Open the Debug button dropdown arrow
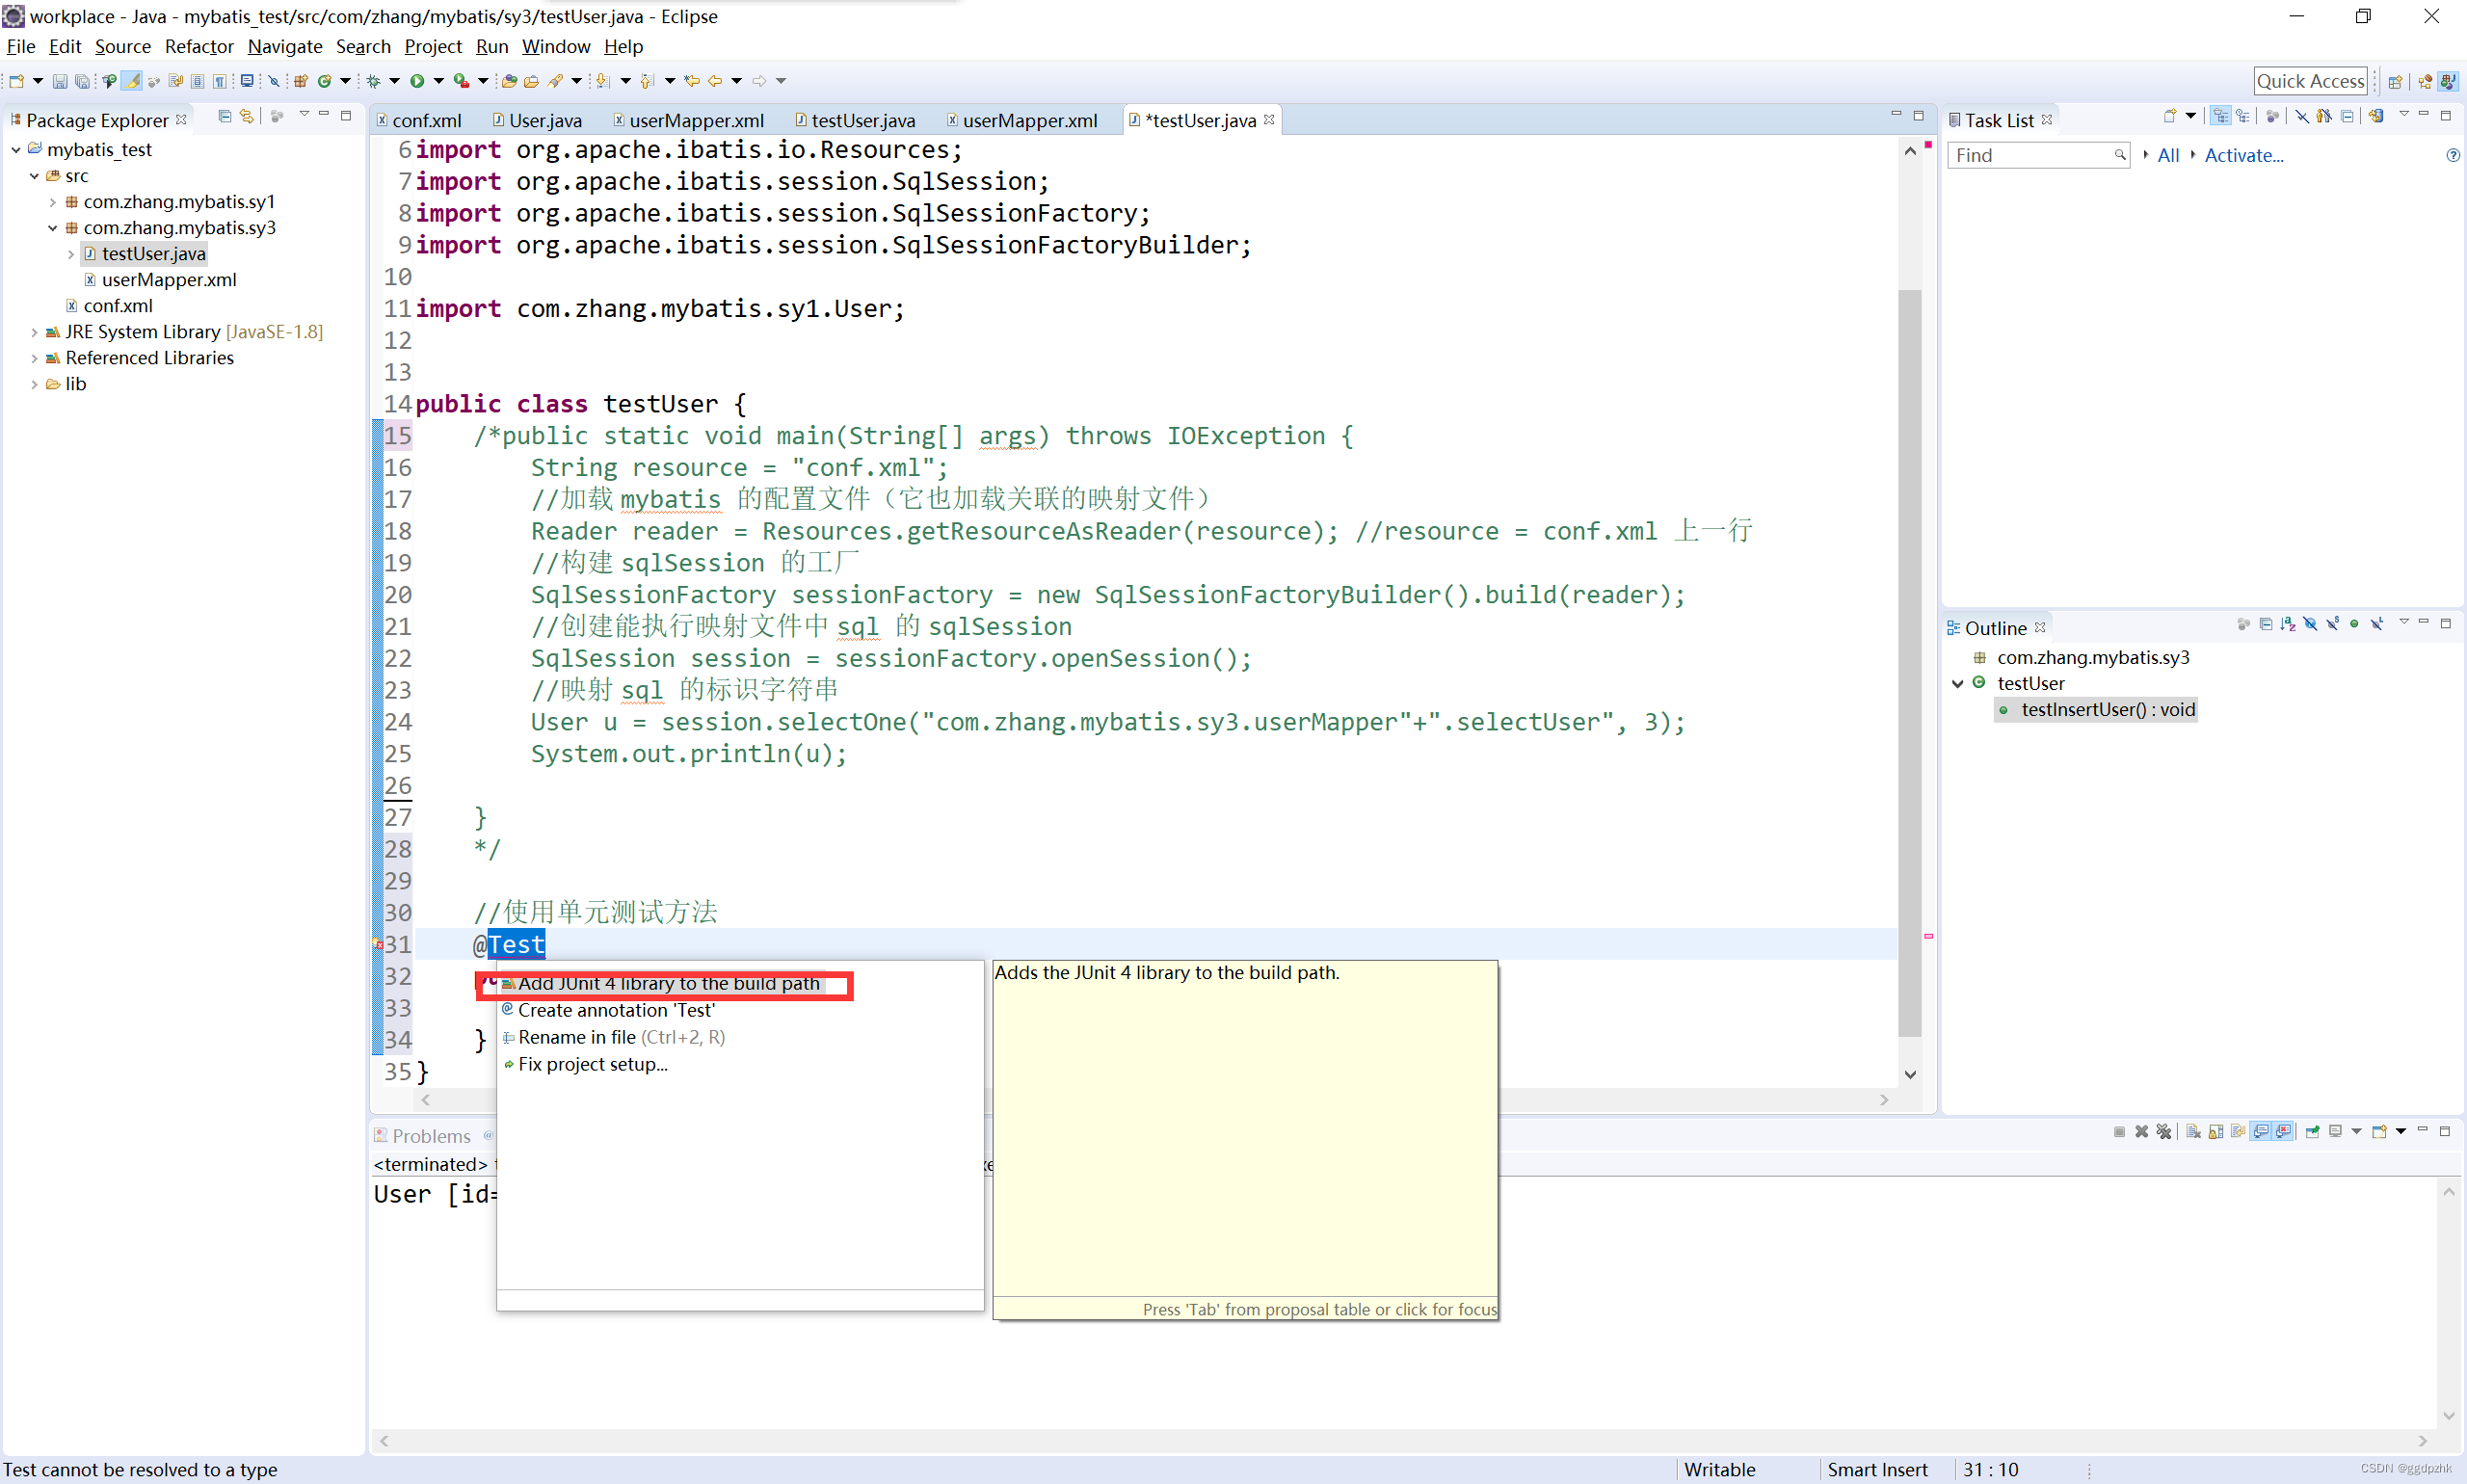Screen dimensions: 2467x1484 pos(394,81)
